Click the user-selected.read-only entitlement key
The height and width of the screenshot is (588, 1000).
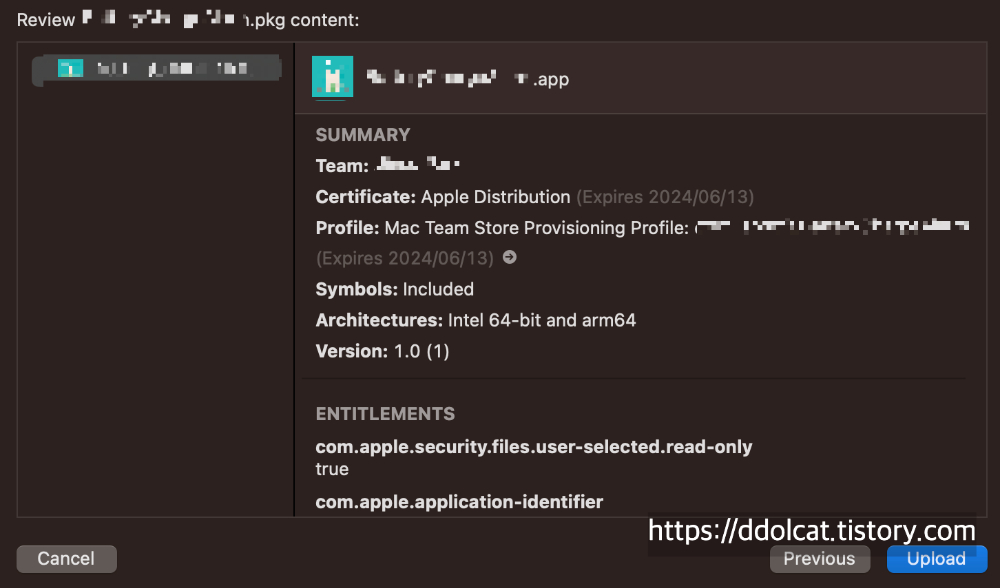tap(533, 447)
